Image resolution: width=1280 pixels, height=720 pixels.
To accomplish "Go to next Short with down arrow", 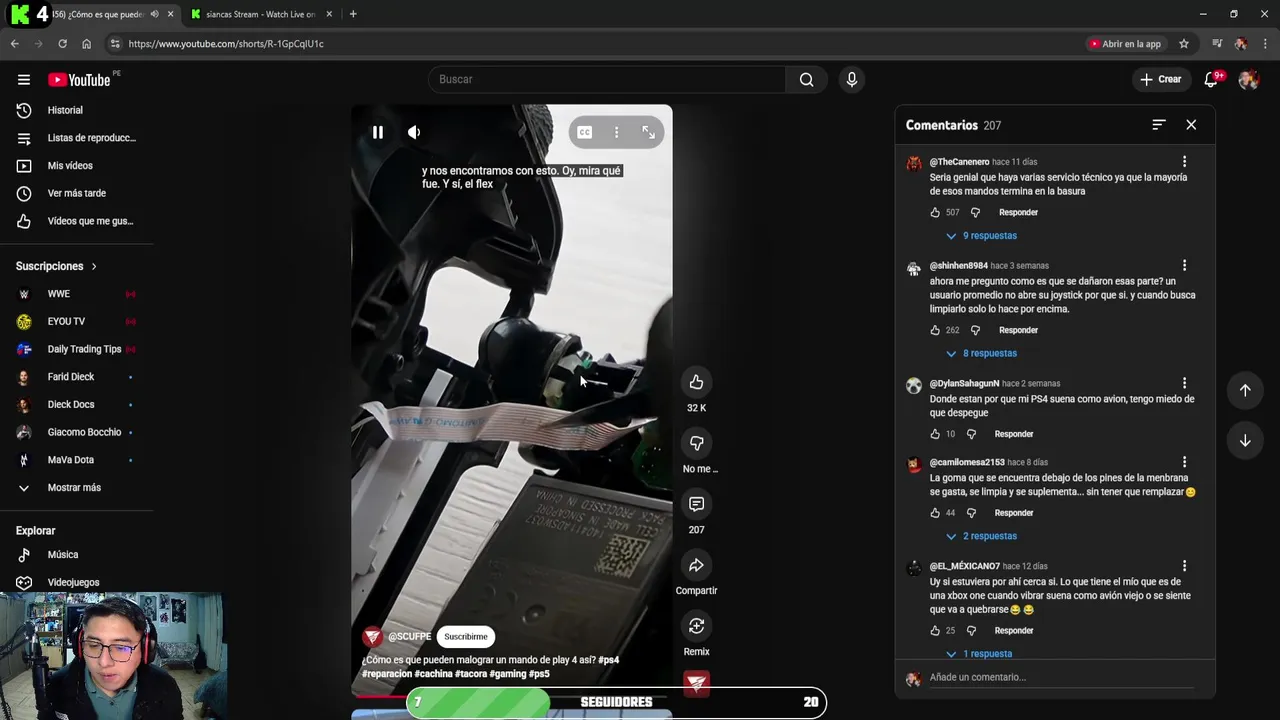I will point(1245,441).
